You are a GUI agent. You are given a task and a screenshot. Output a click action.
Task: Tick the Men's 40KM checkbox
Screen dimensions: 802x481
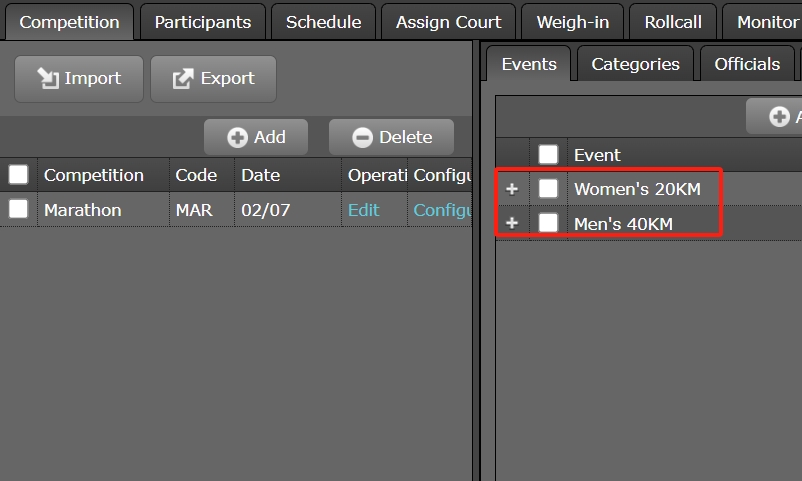(x=548, y=223)
